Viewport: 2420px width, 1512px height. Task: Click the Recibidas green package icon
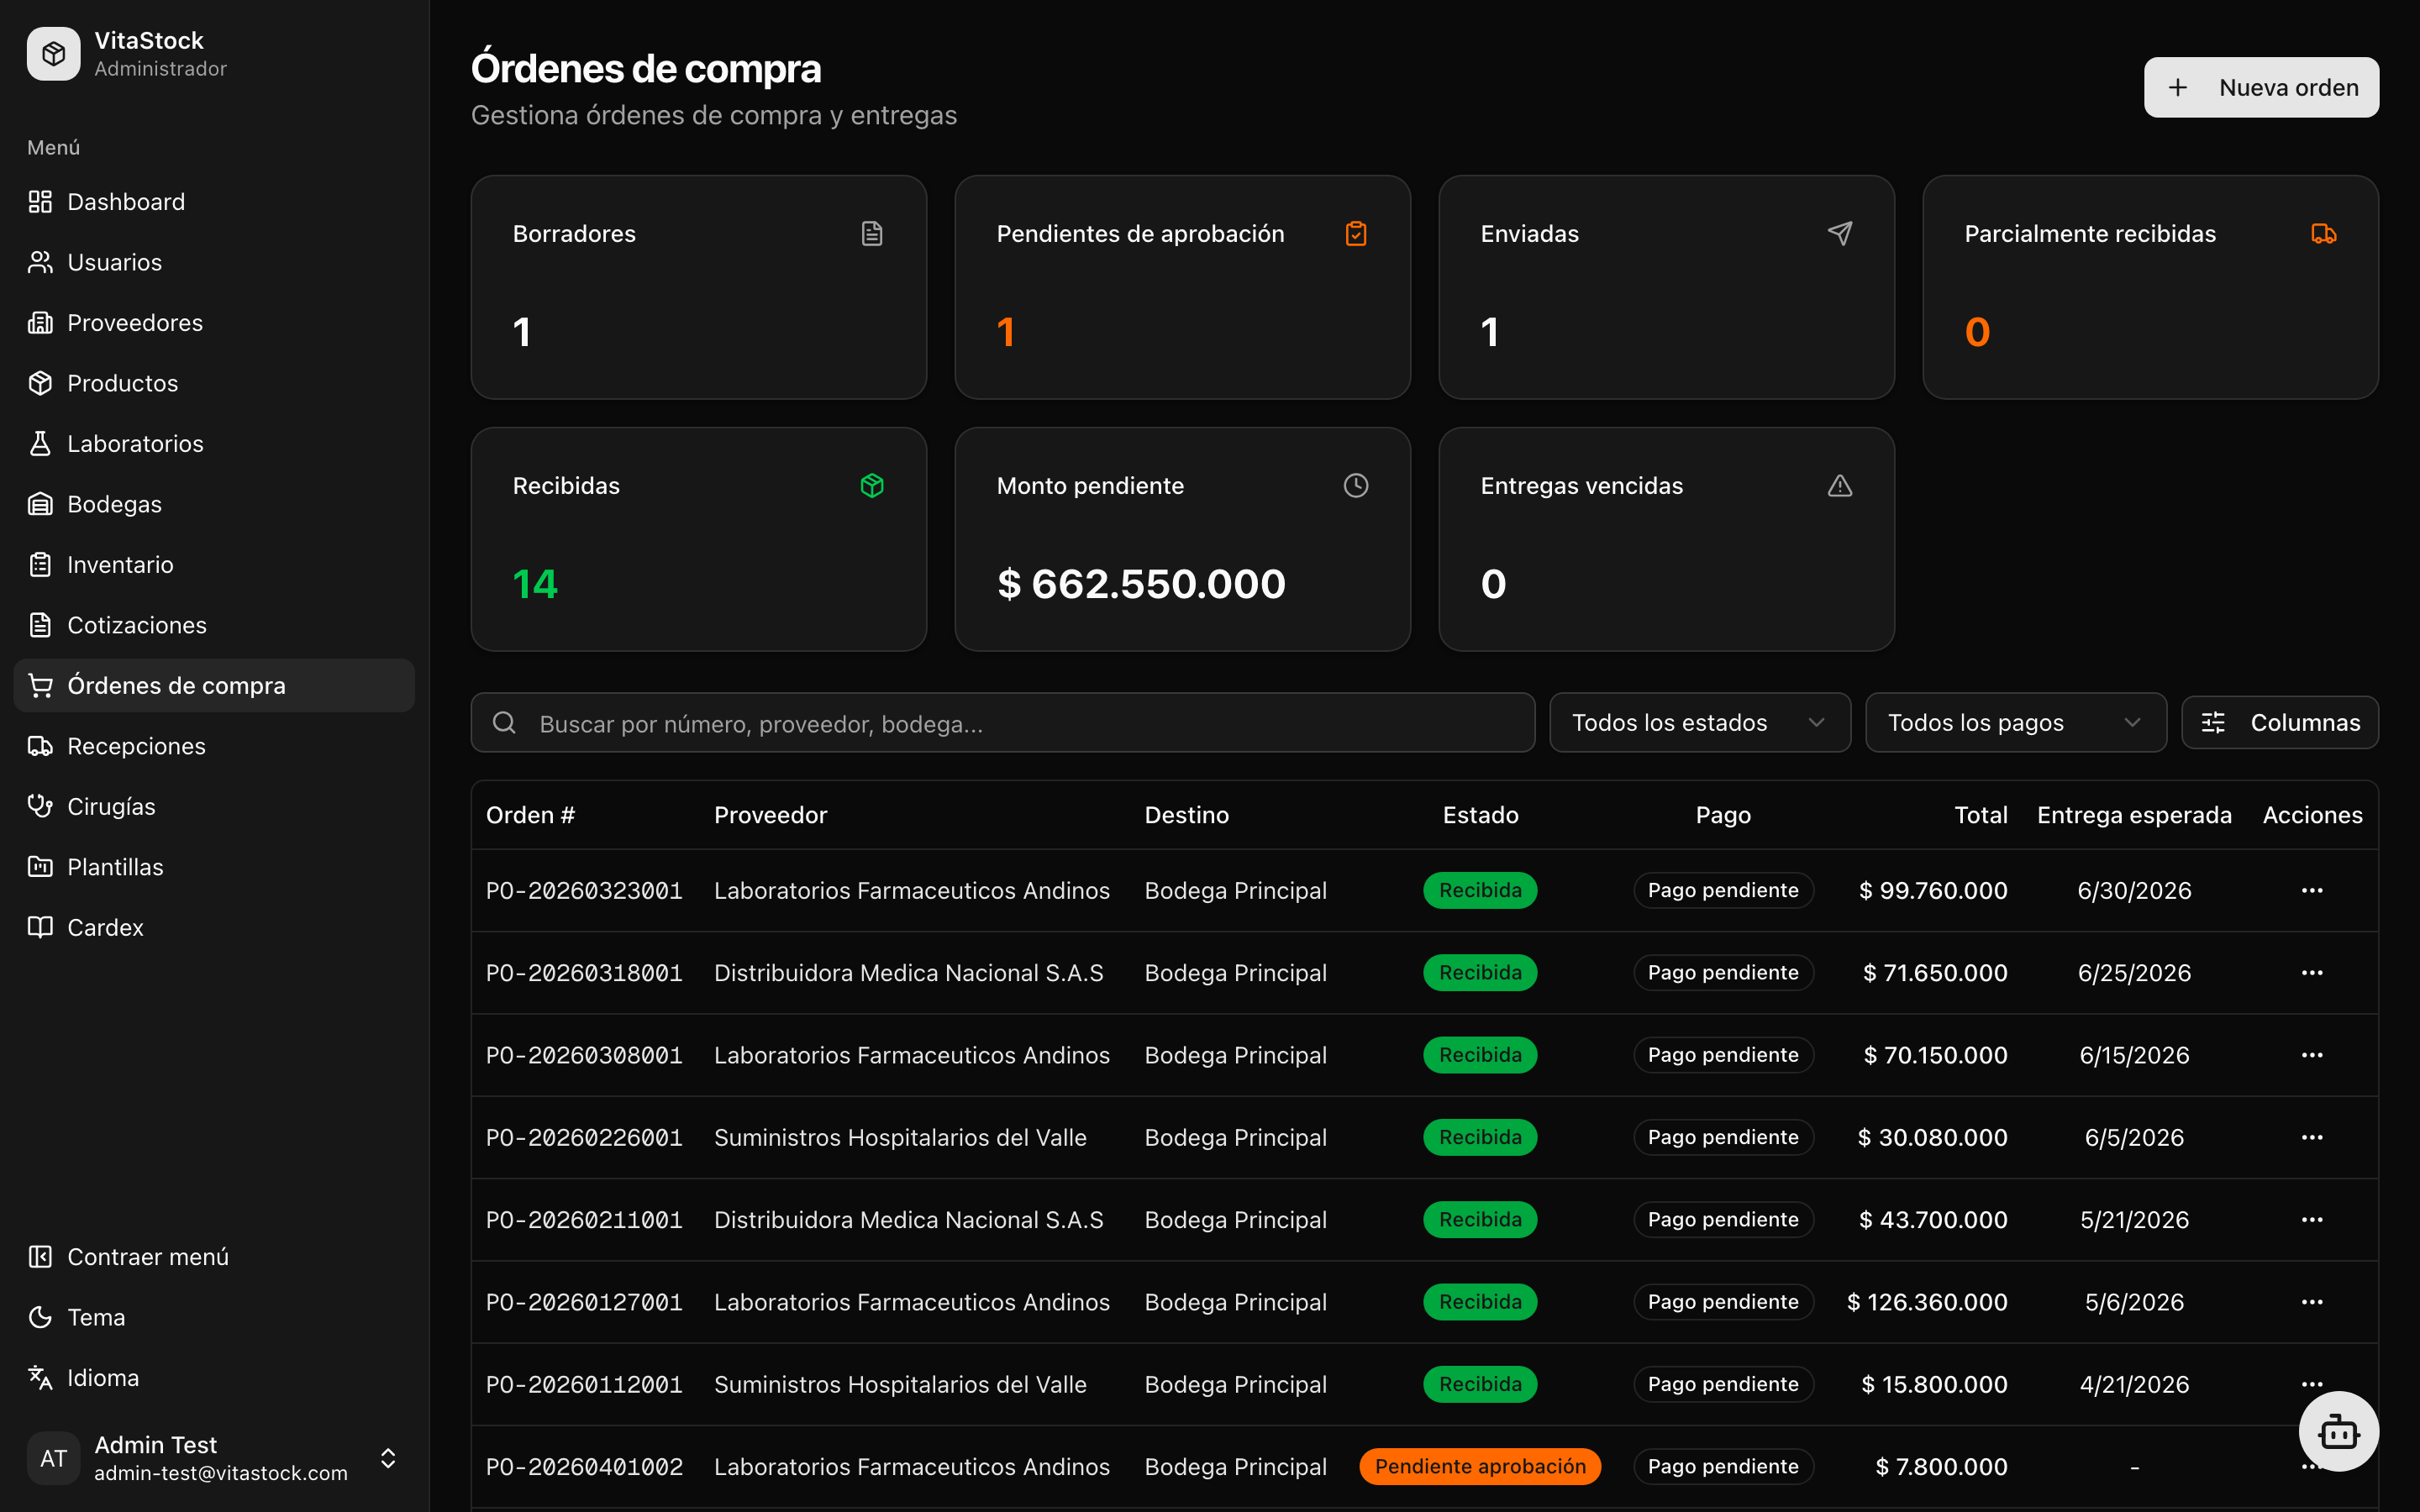872,486
